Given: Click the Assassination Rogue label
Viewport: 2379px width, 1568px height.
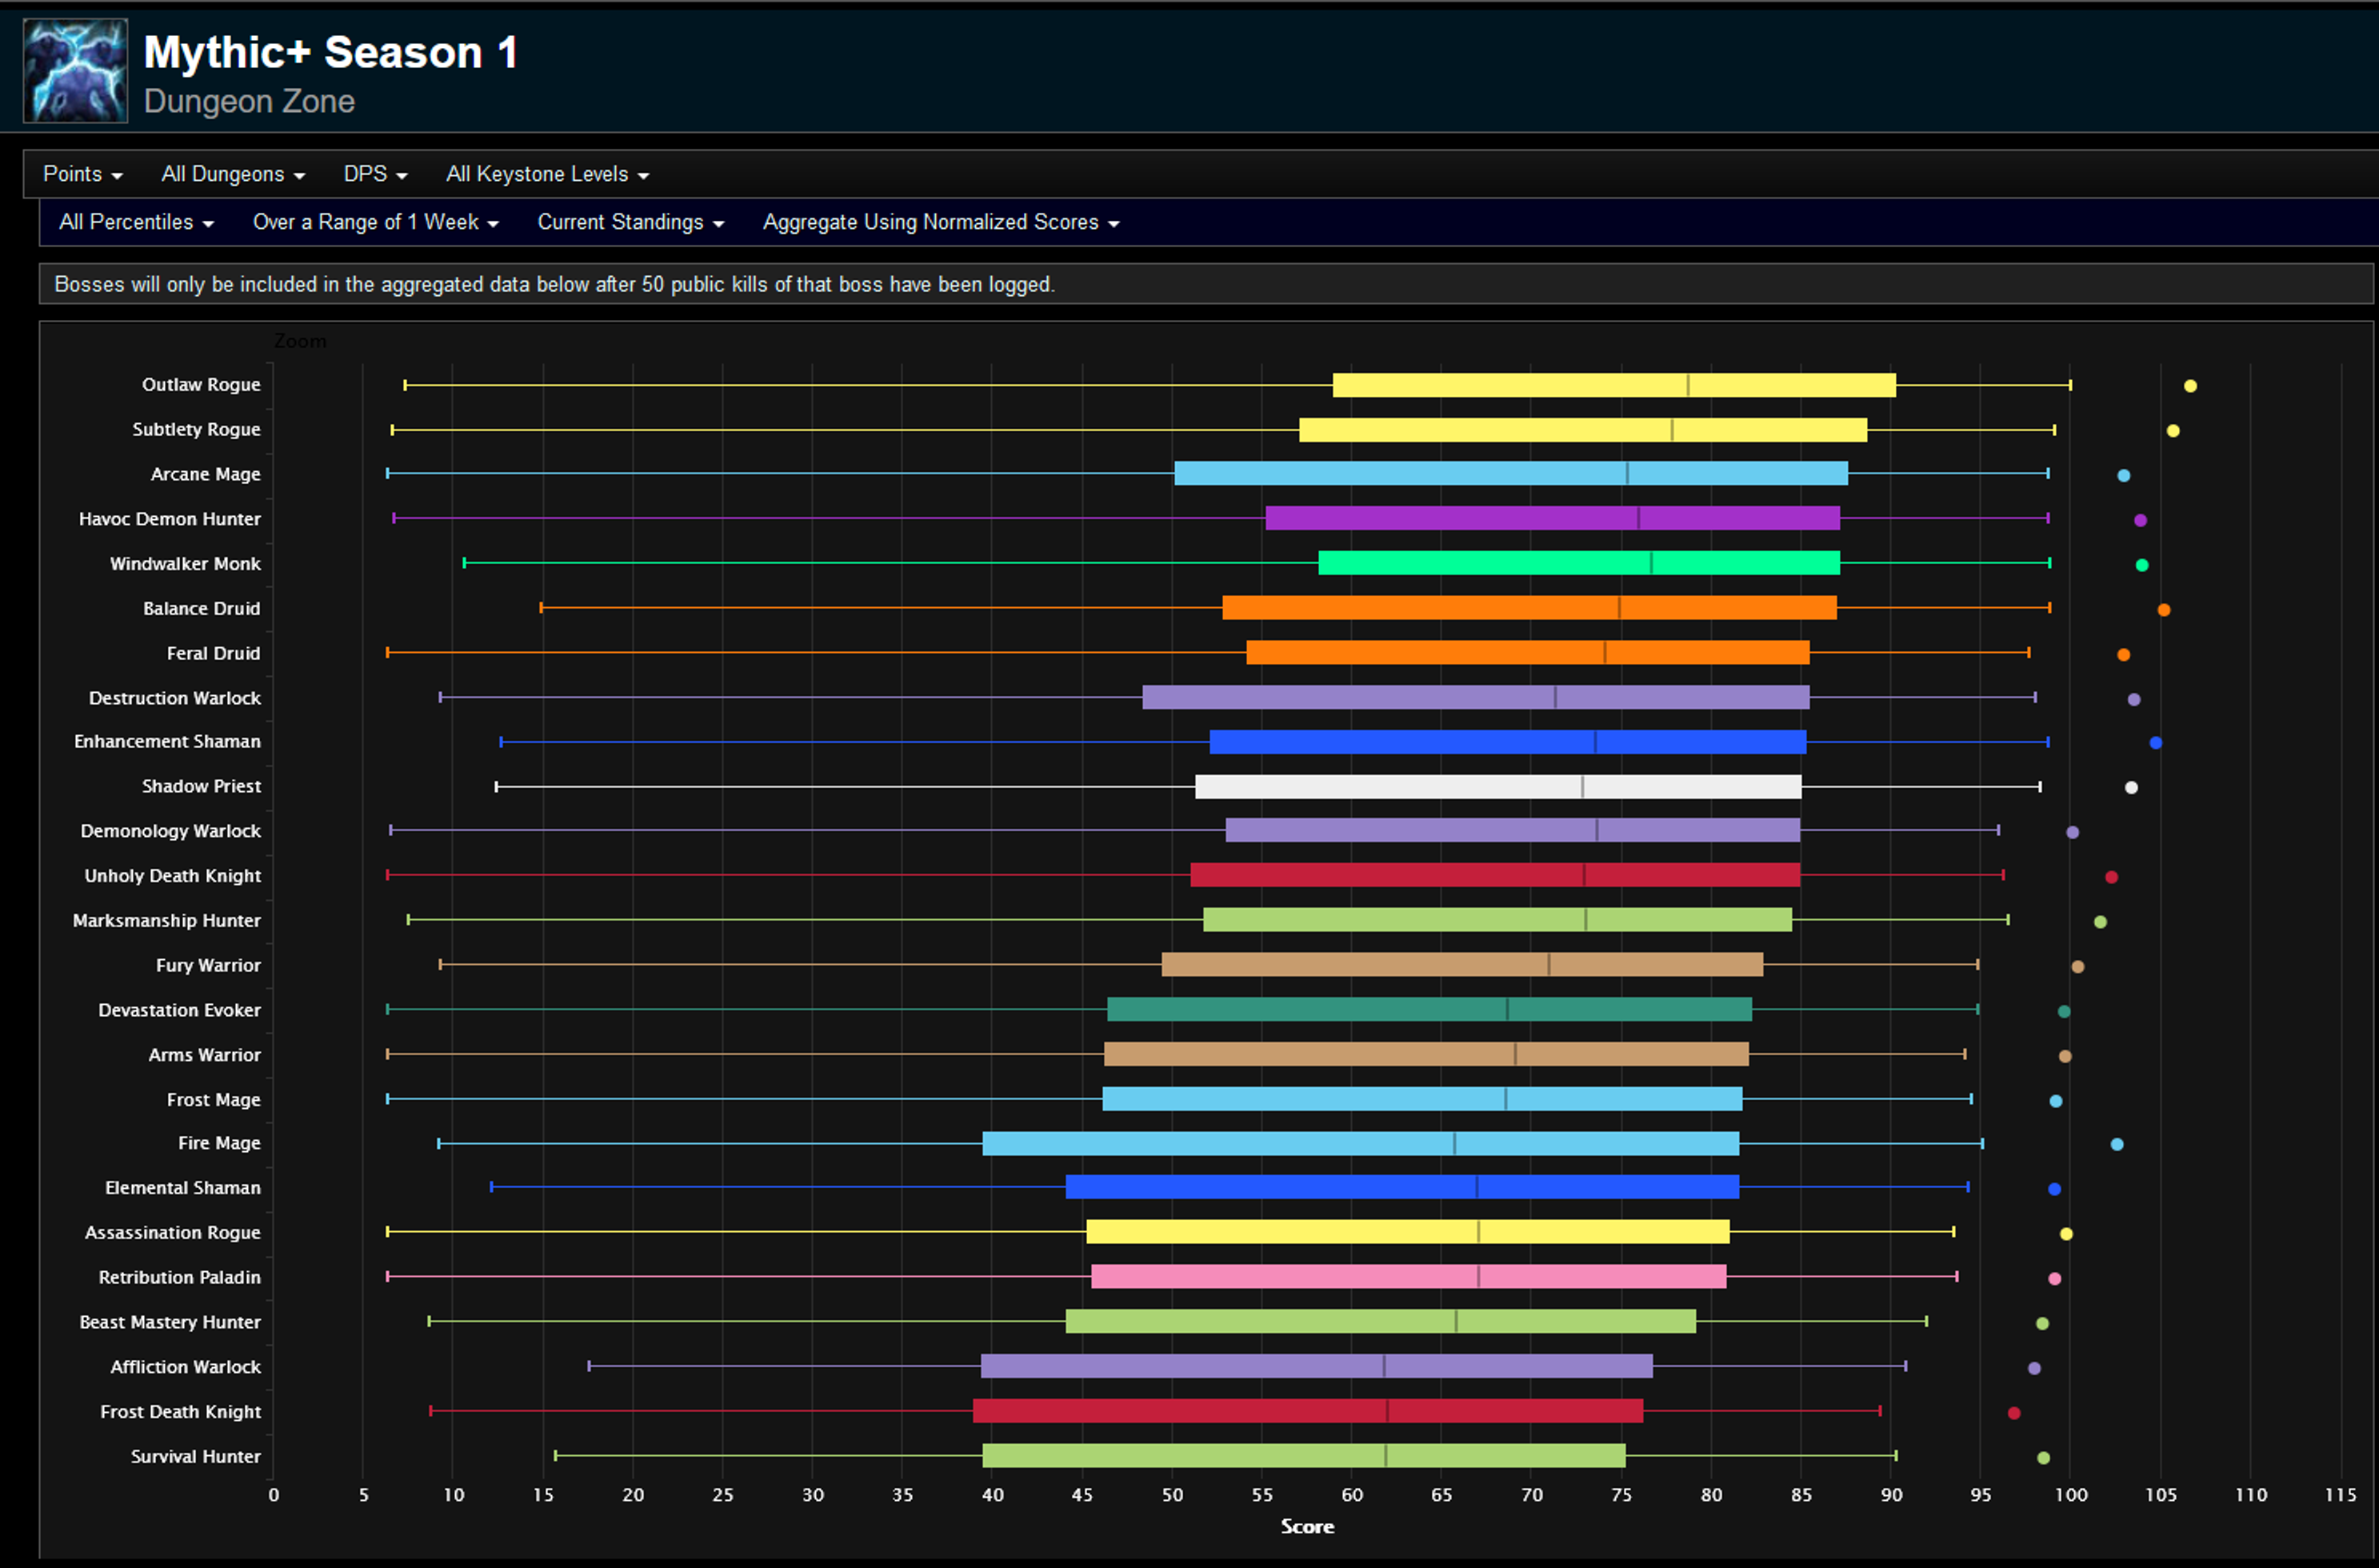Looking at the screenshot, I should pos(172,1233).
